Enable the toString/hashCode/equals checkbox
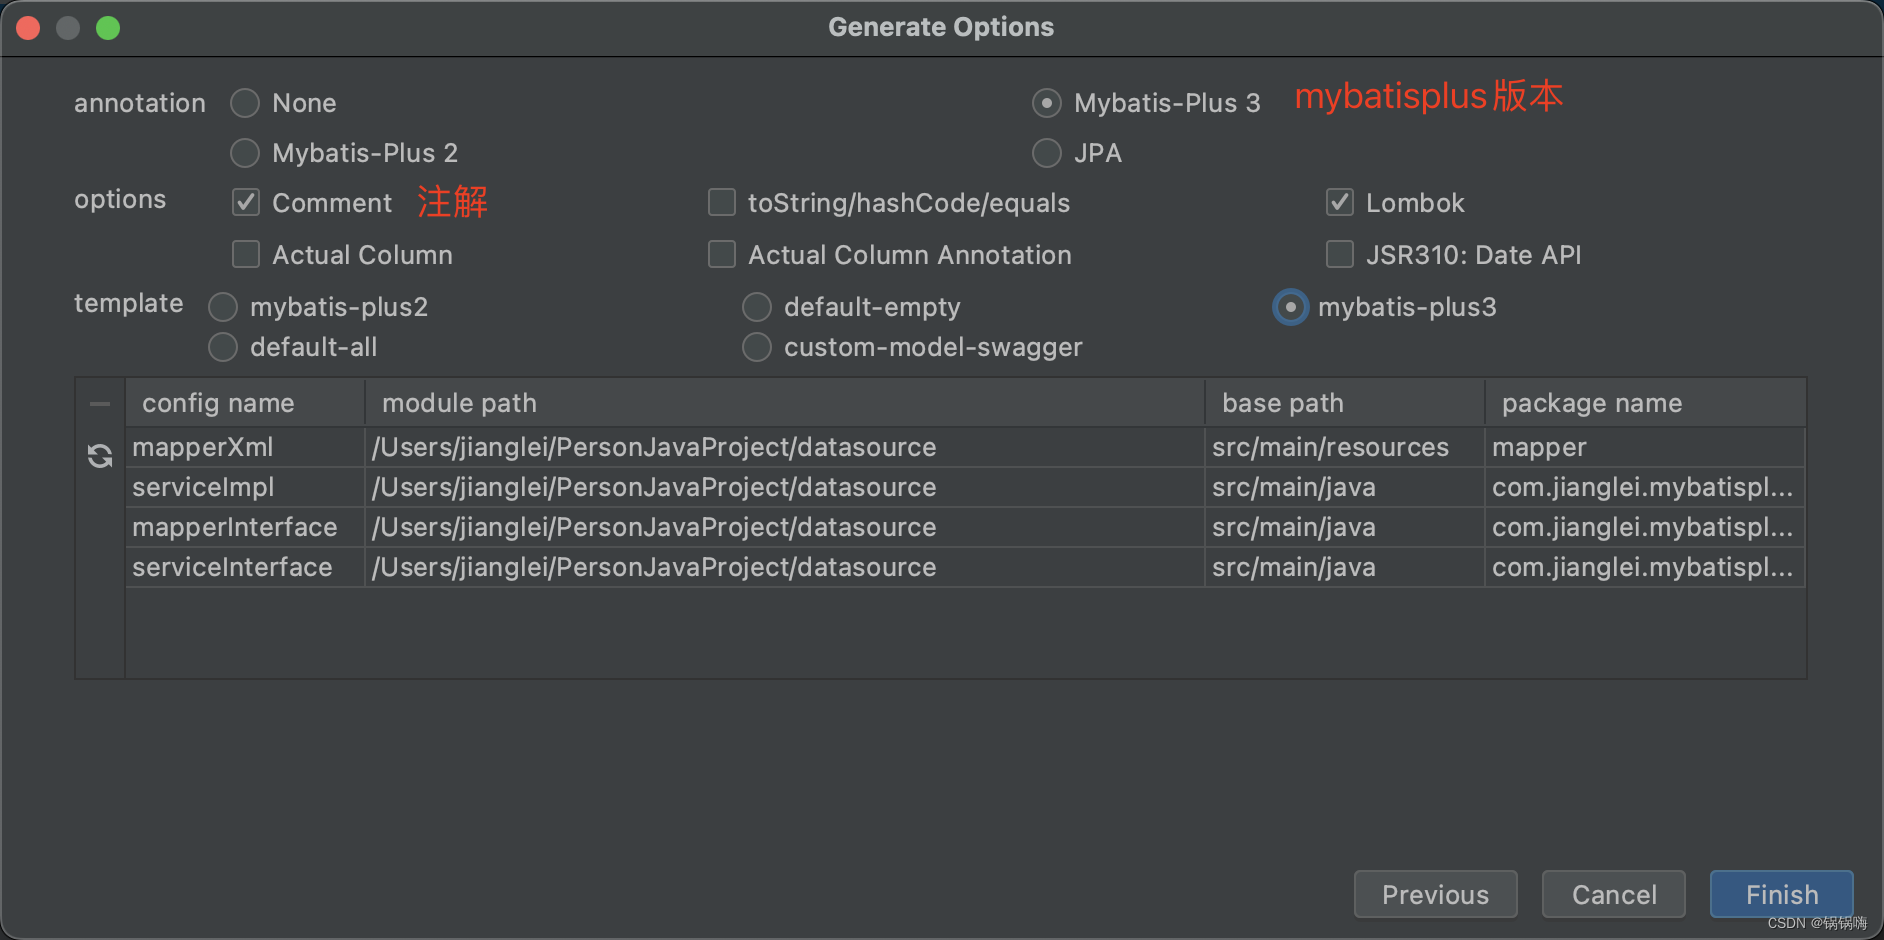This screenshot has width=1884, height=940. (x=722, y=203)
